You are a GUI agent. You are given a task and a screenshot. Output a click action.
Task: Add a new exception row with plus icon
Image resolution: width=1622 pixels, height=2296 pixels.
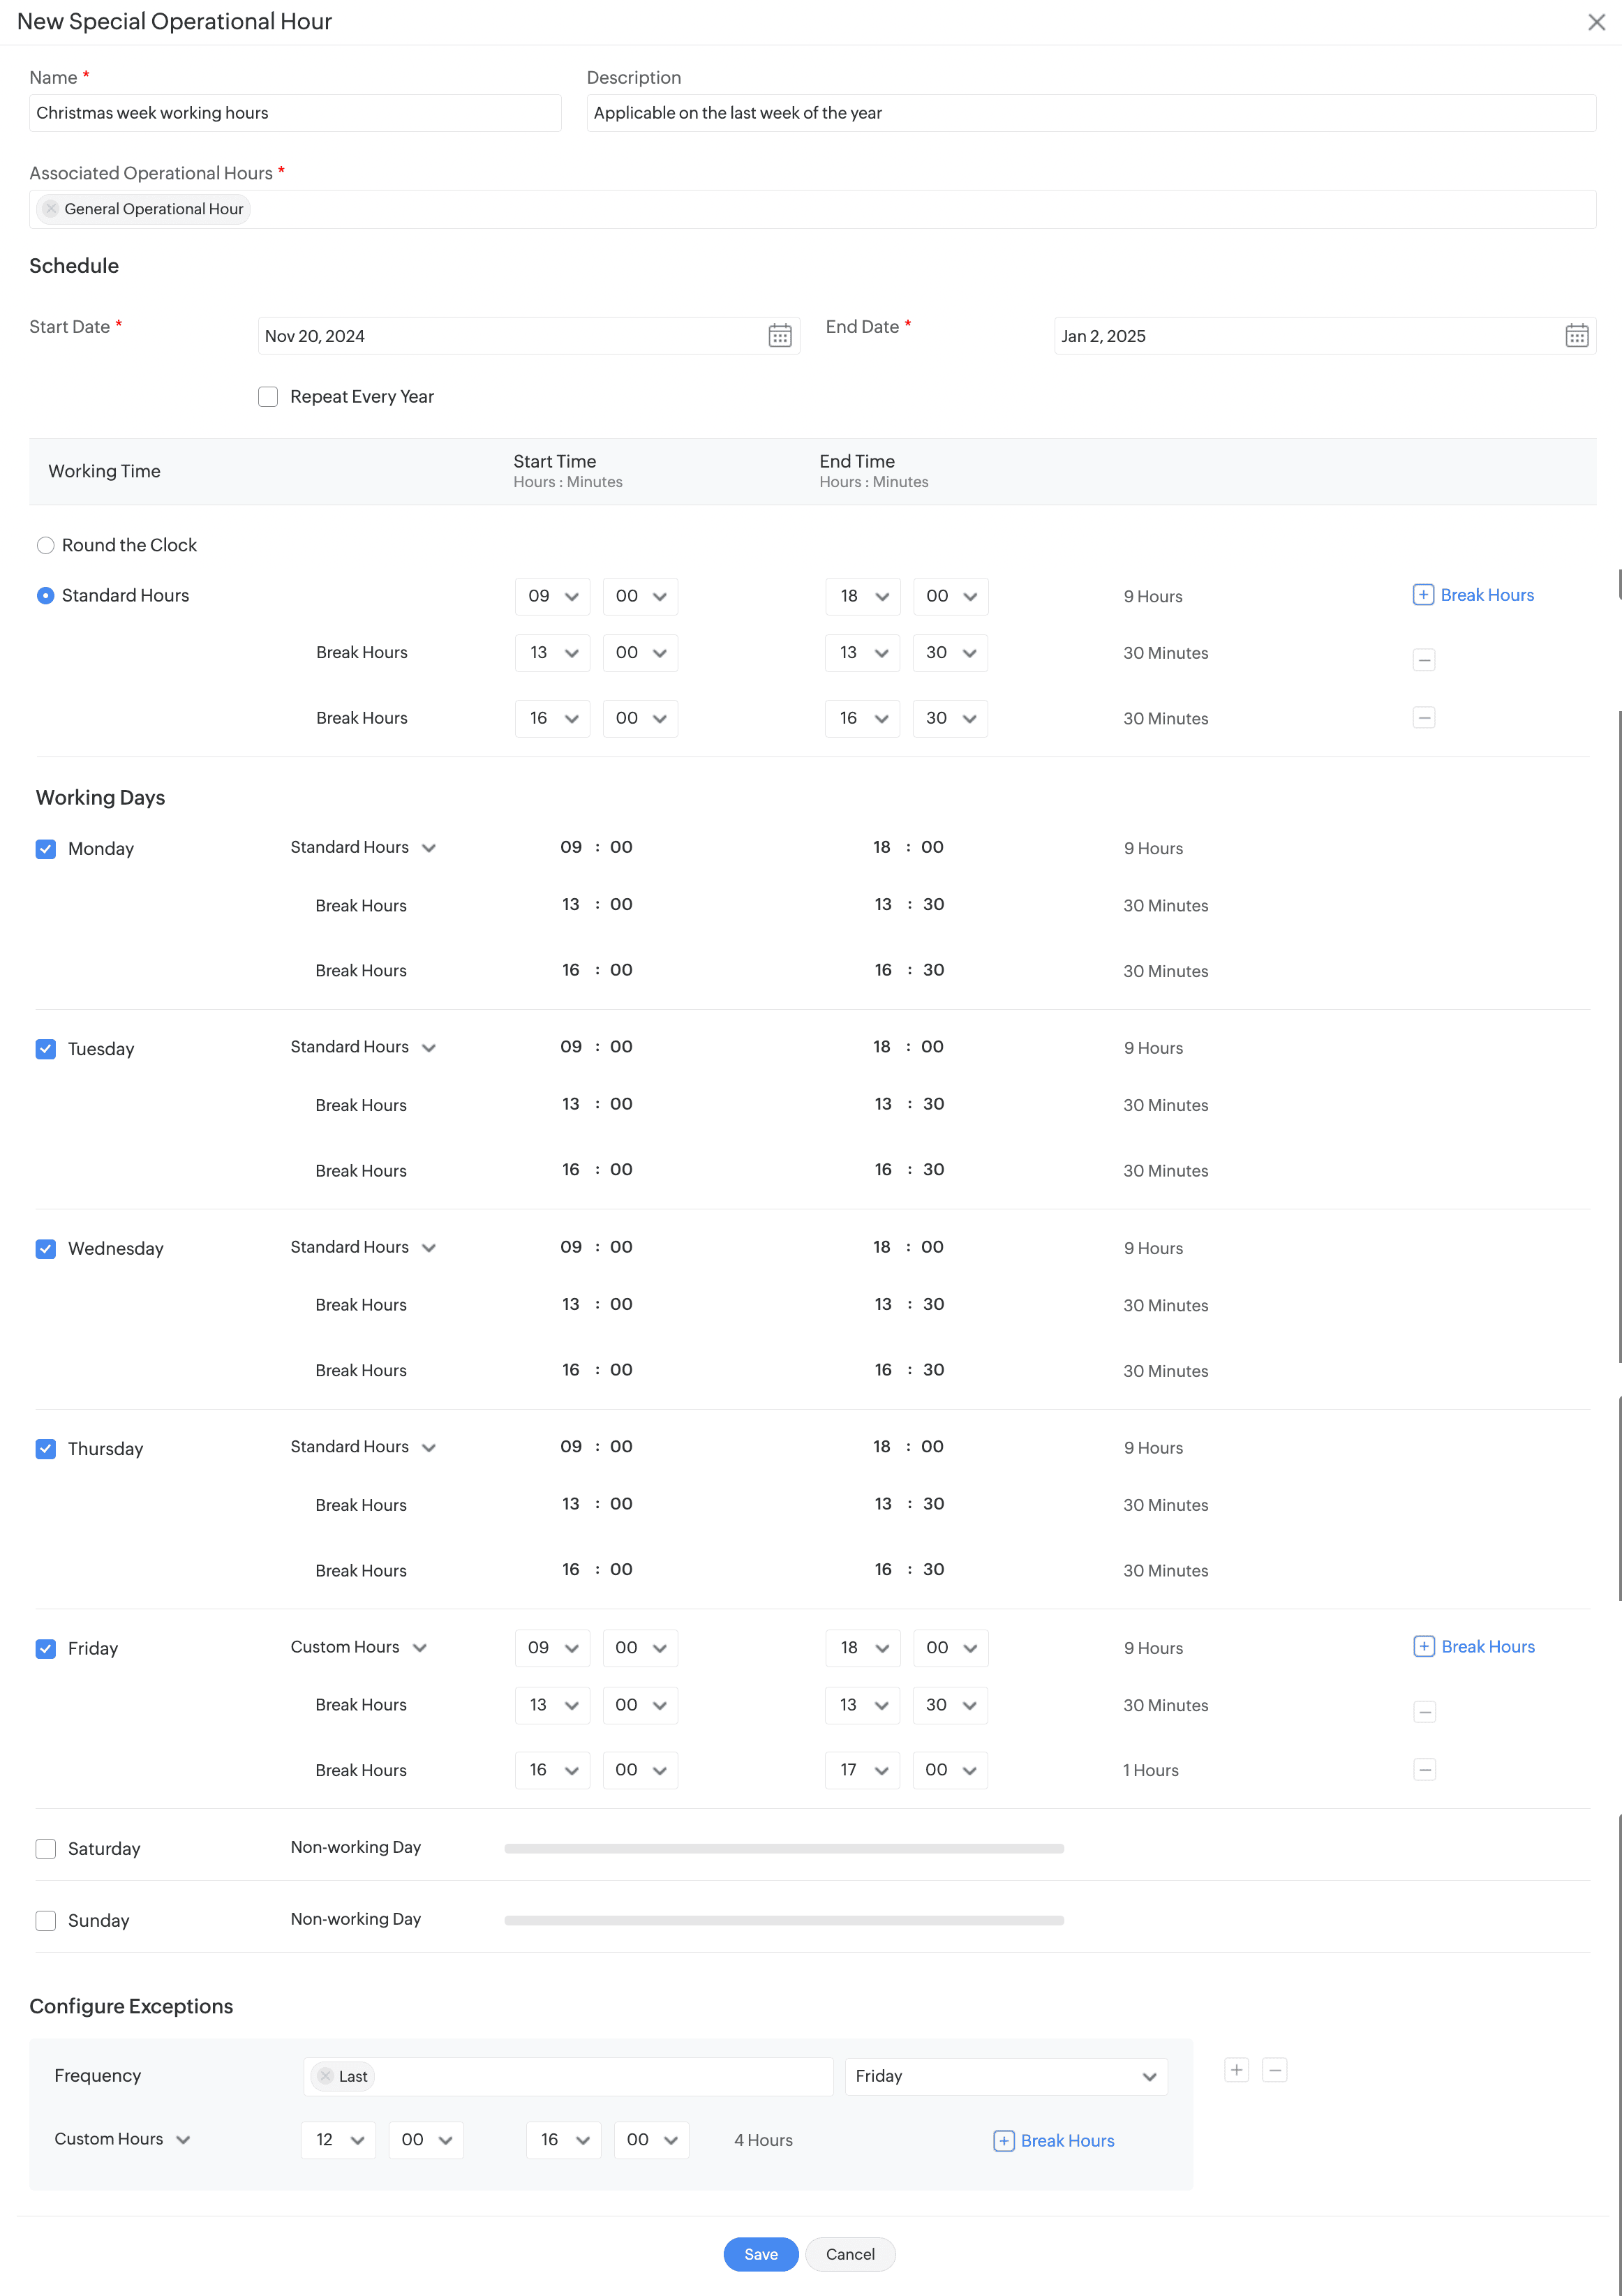click(1236, 2070)
